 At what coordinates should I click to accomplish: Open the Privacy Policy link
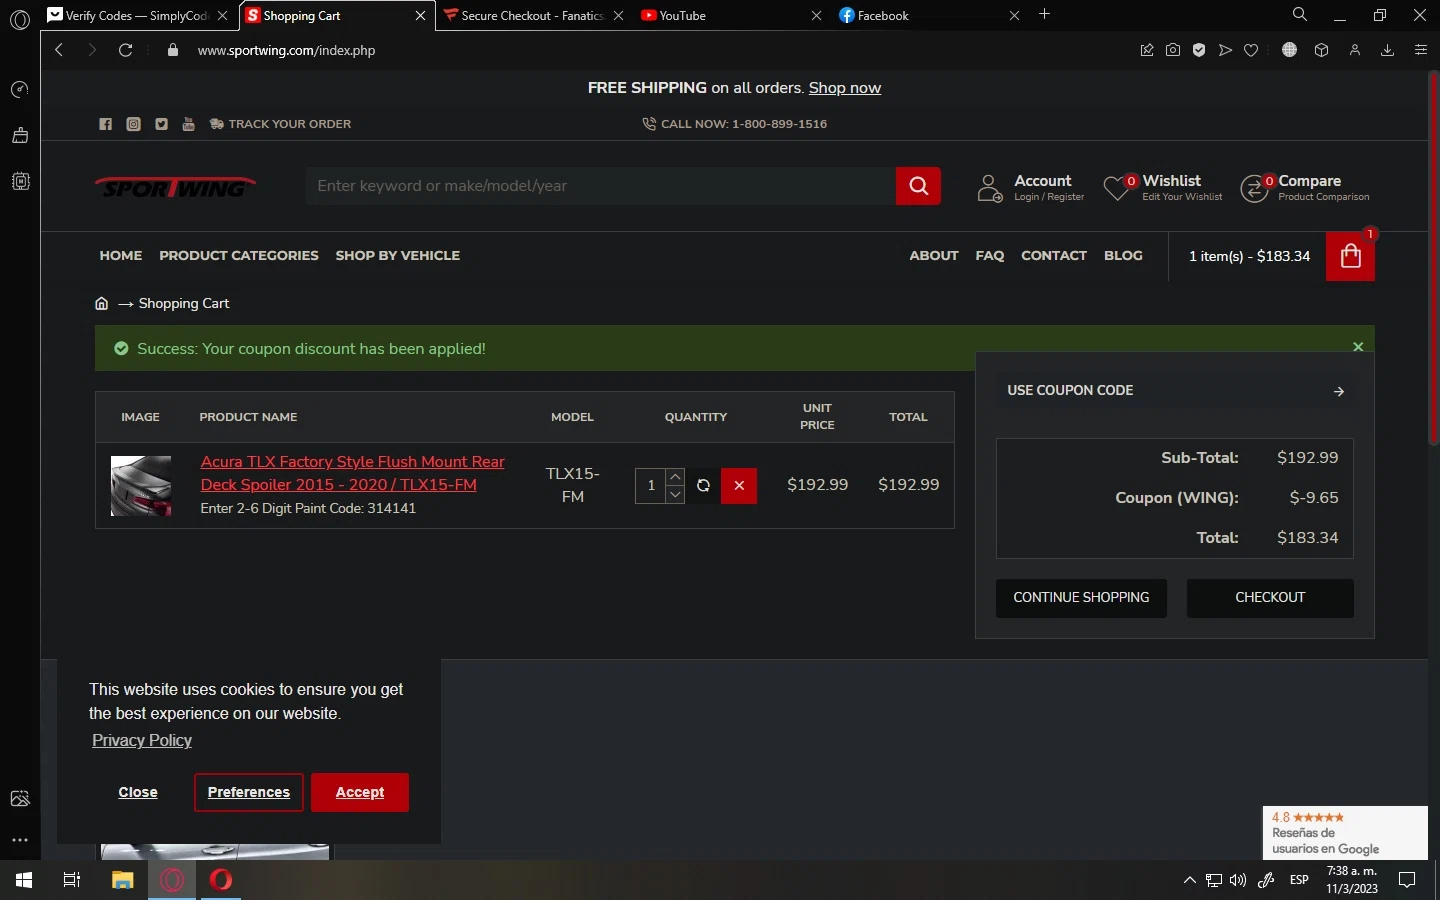(142, 740)
